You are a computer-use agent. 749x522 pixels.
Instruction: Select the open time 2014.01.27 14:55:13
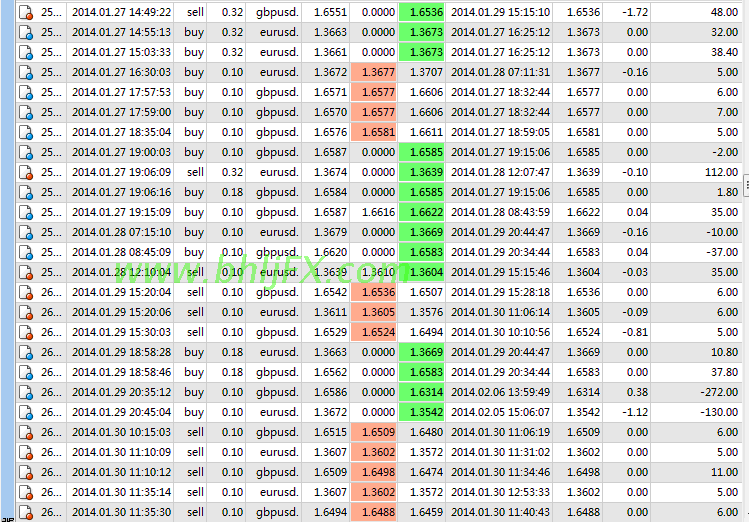click(121, 32)
